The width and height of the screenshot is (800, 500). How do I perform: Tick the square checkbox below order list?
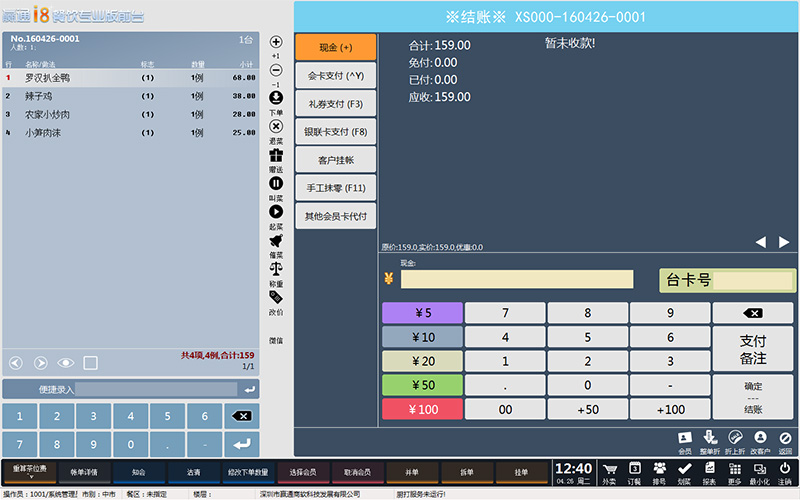(x=91, y=363)
